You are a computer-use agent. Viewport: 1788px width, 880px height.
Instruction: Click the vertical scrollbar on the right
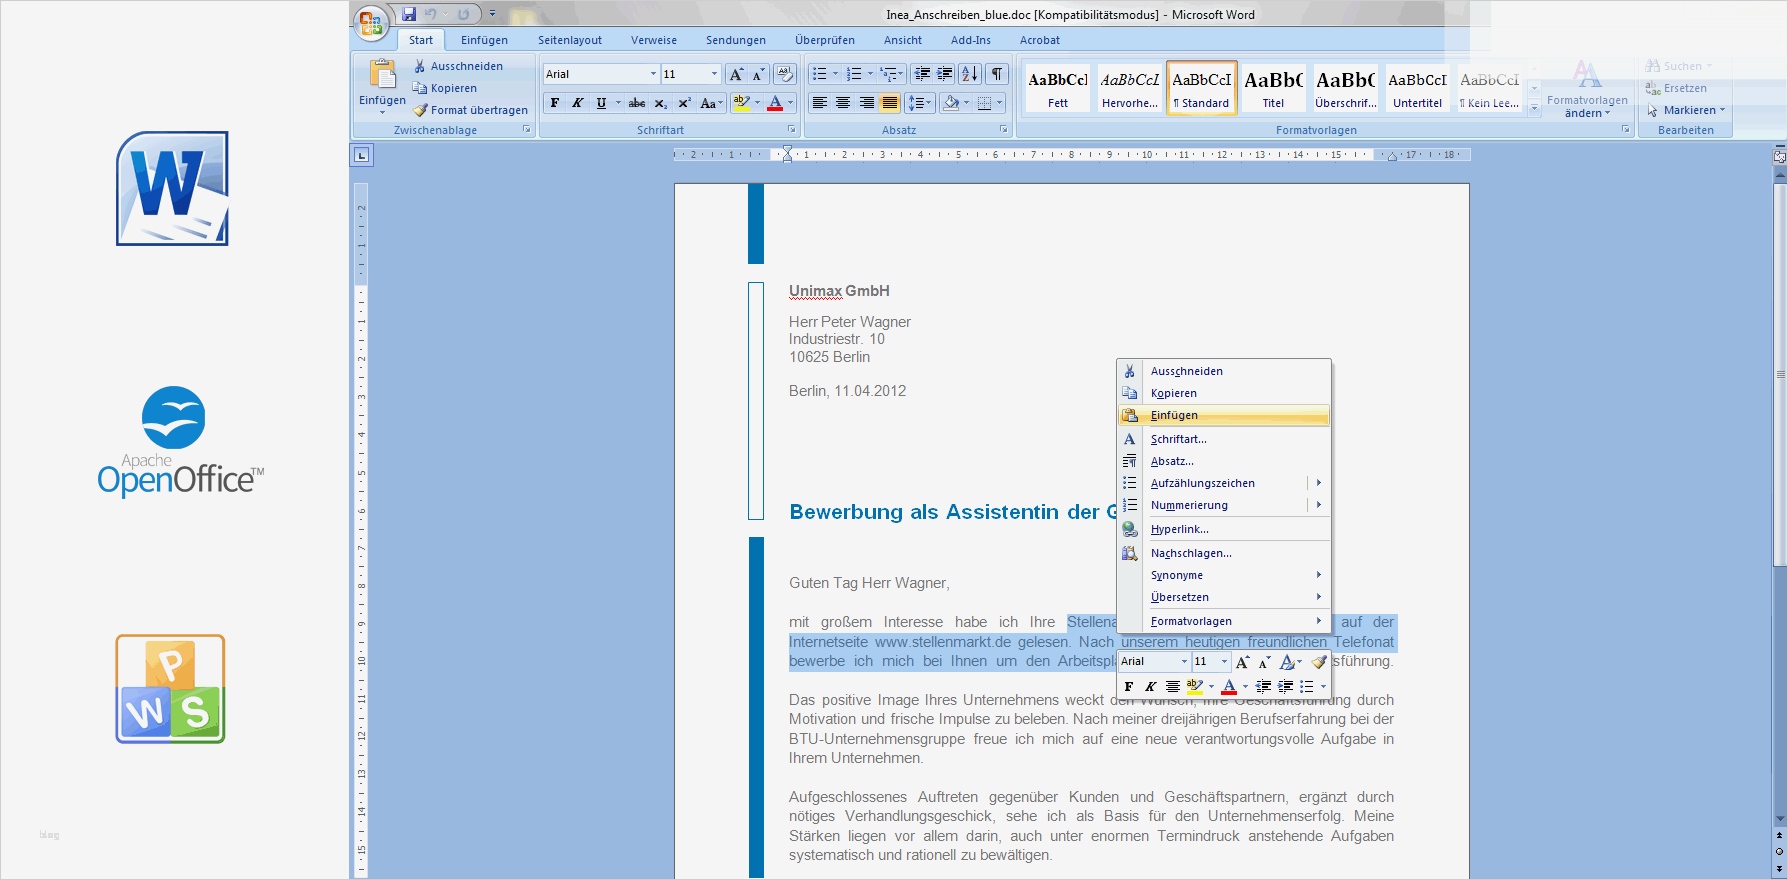point(1780,374)
